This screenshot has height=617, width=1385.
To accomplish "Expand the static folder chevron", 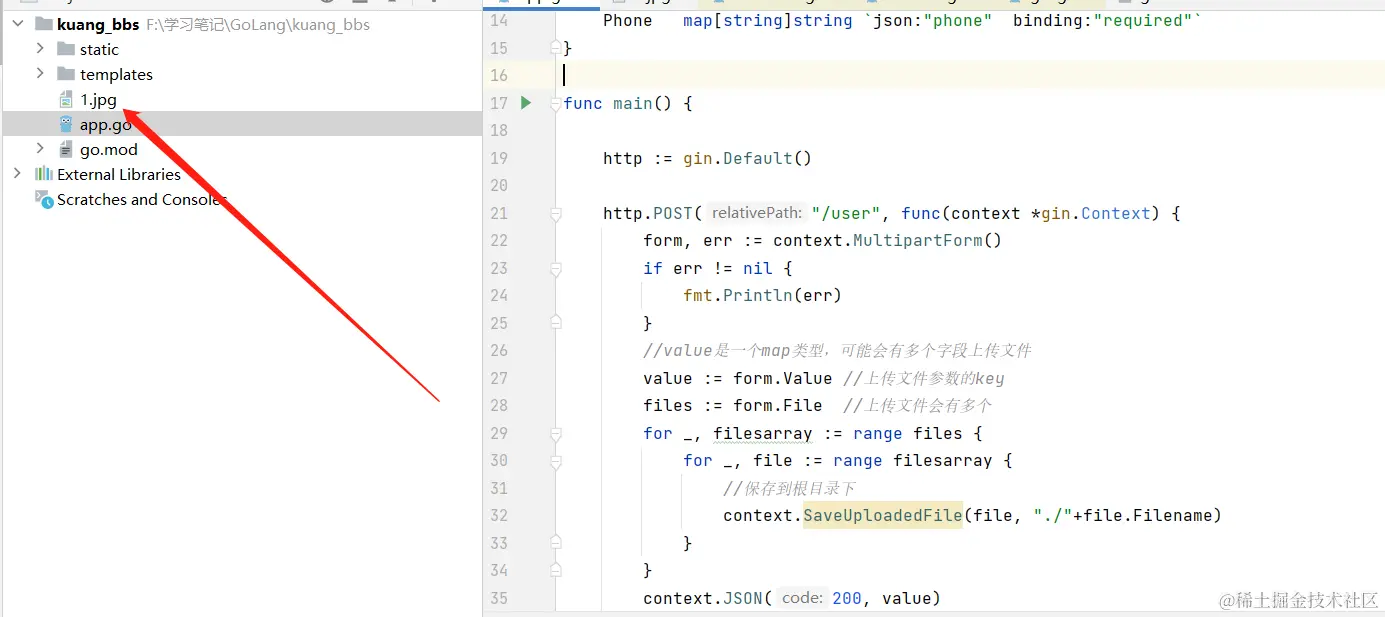I will 40,48.
